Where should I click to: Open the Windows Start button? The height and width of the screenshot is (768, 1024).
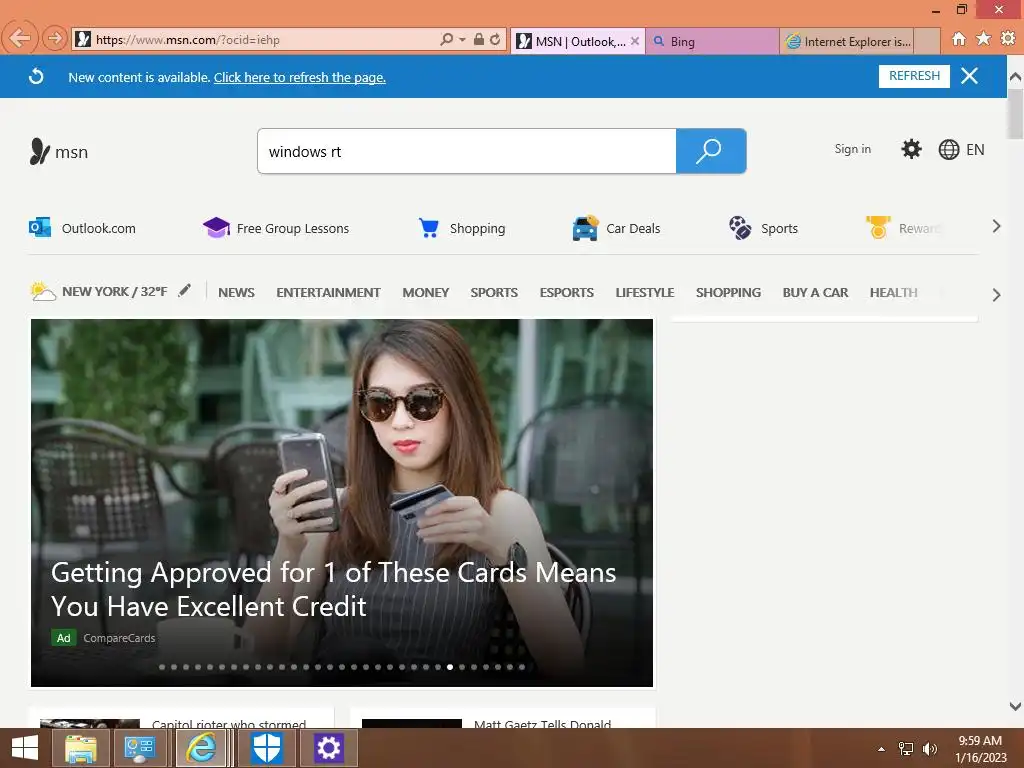[x=25, y=748]
